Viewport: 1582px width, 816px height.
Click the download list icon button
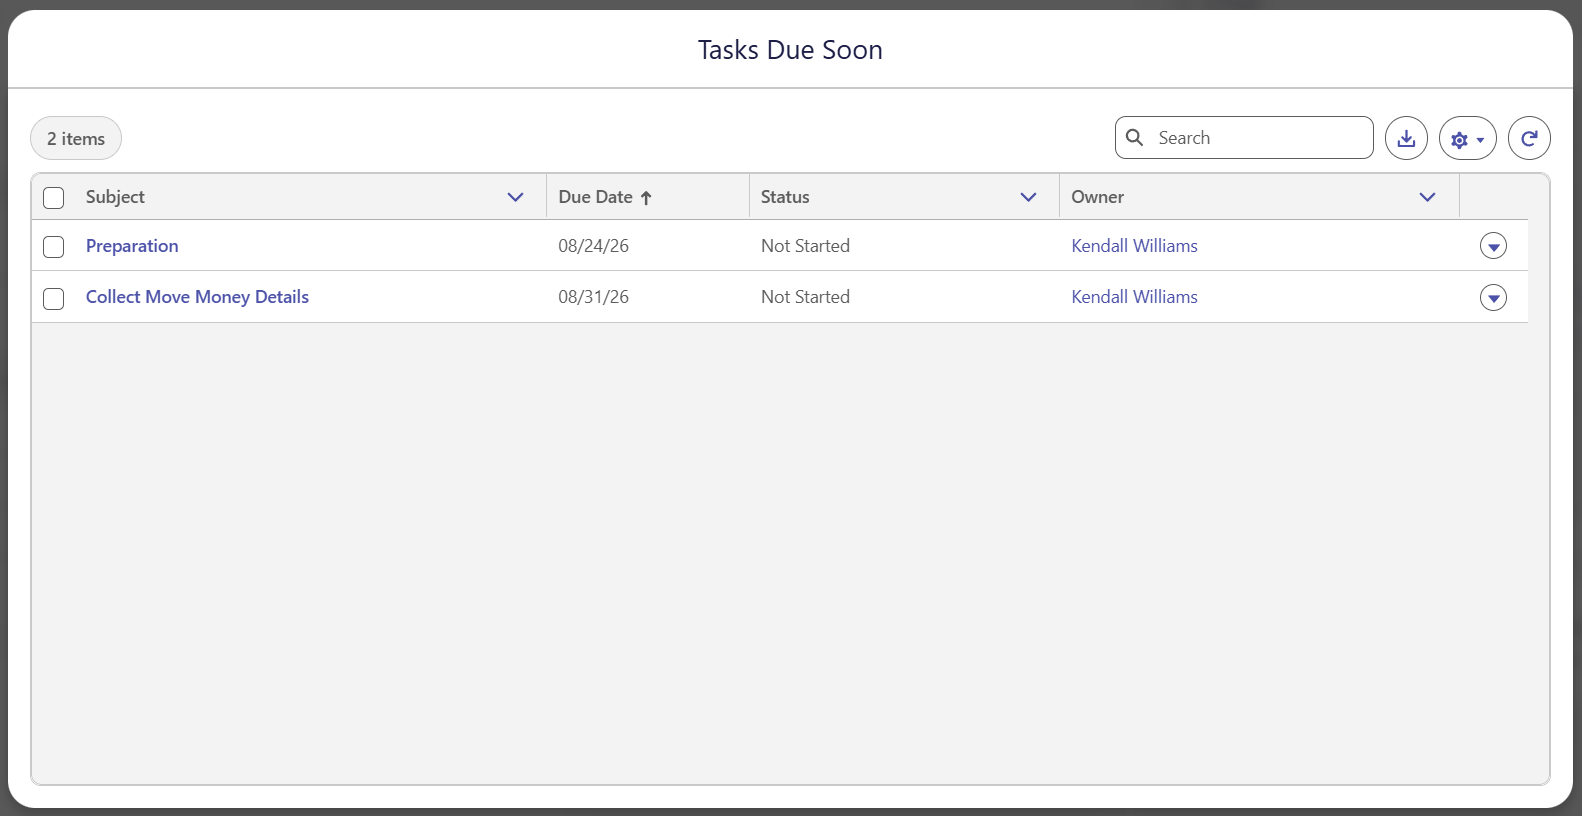[x=1406, y=138]
